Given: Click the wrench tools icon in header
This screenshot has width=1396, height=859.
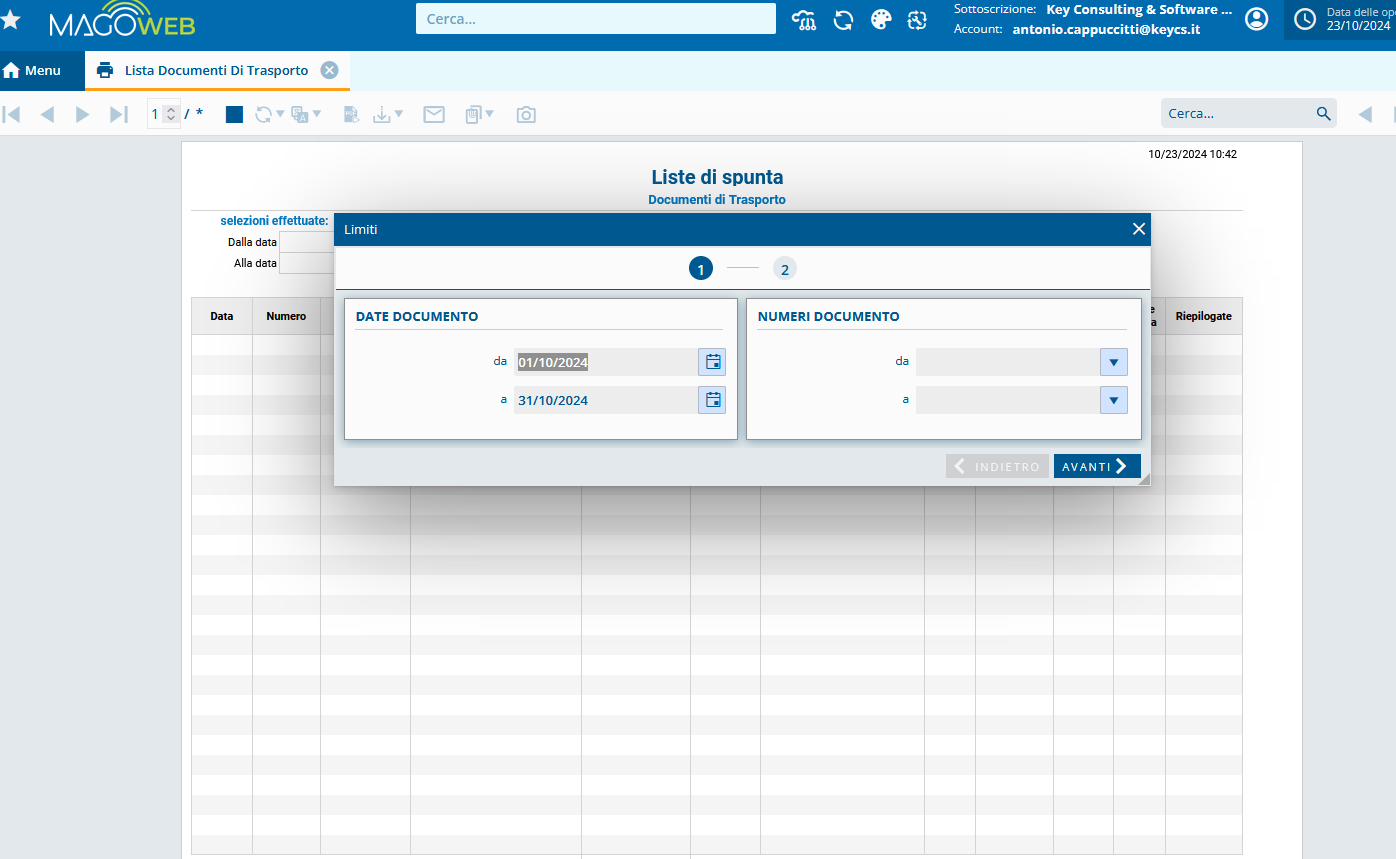Looking at the screenshot, I should click(x=917, y=20).
